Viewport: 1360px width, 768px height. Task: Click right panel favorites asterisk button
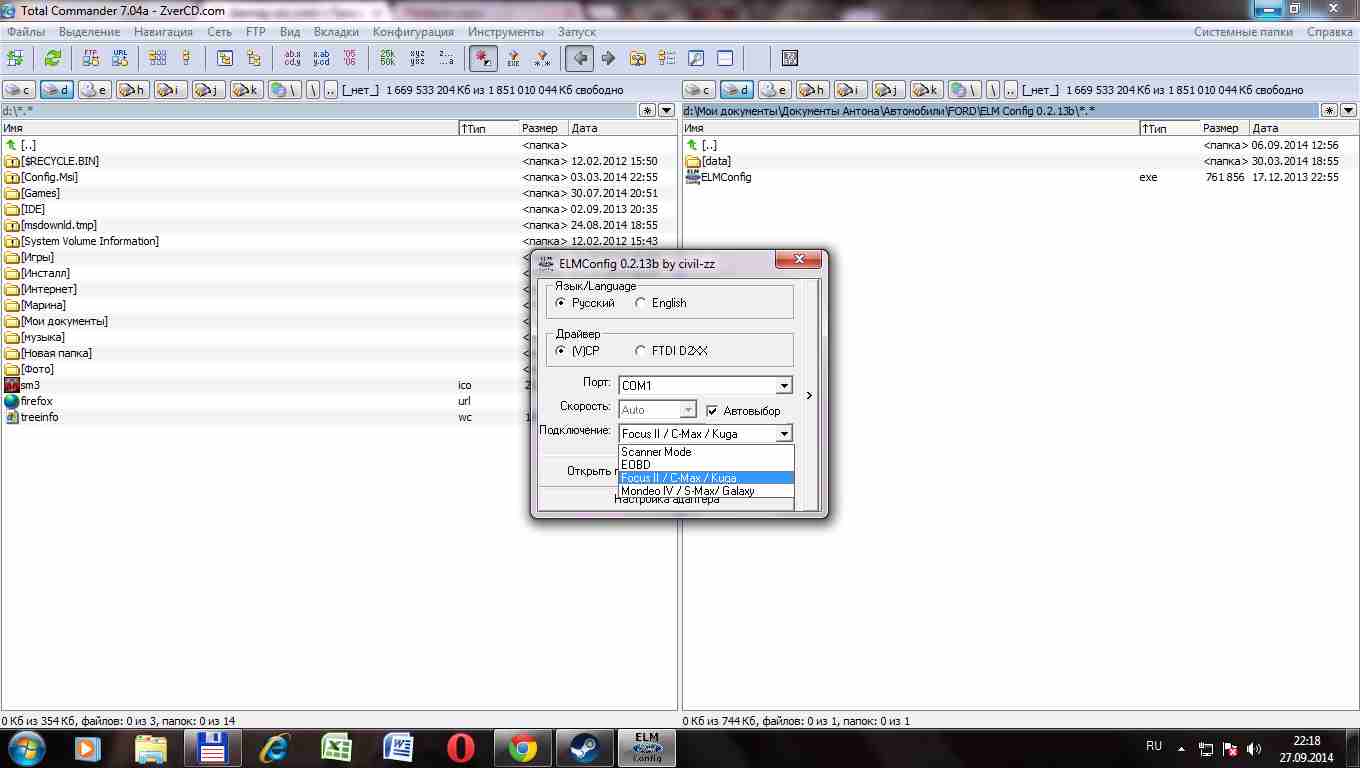coord(1330,111)
